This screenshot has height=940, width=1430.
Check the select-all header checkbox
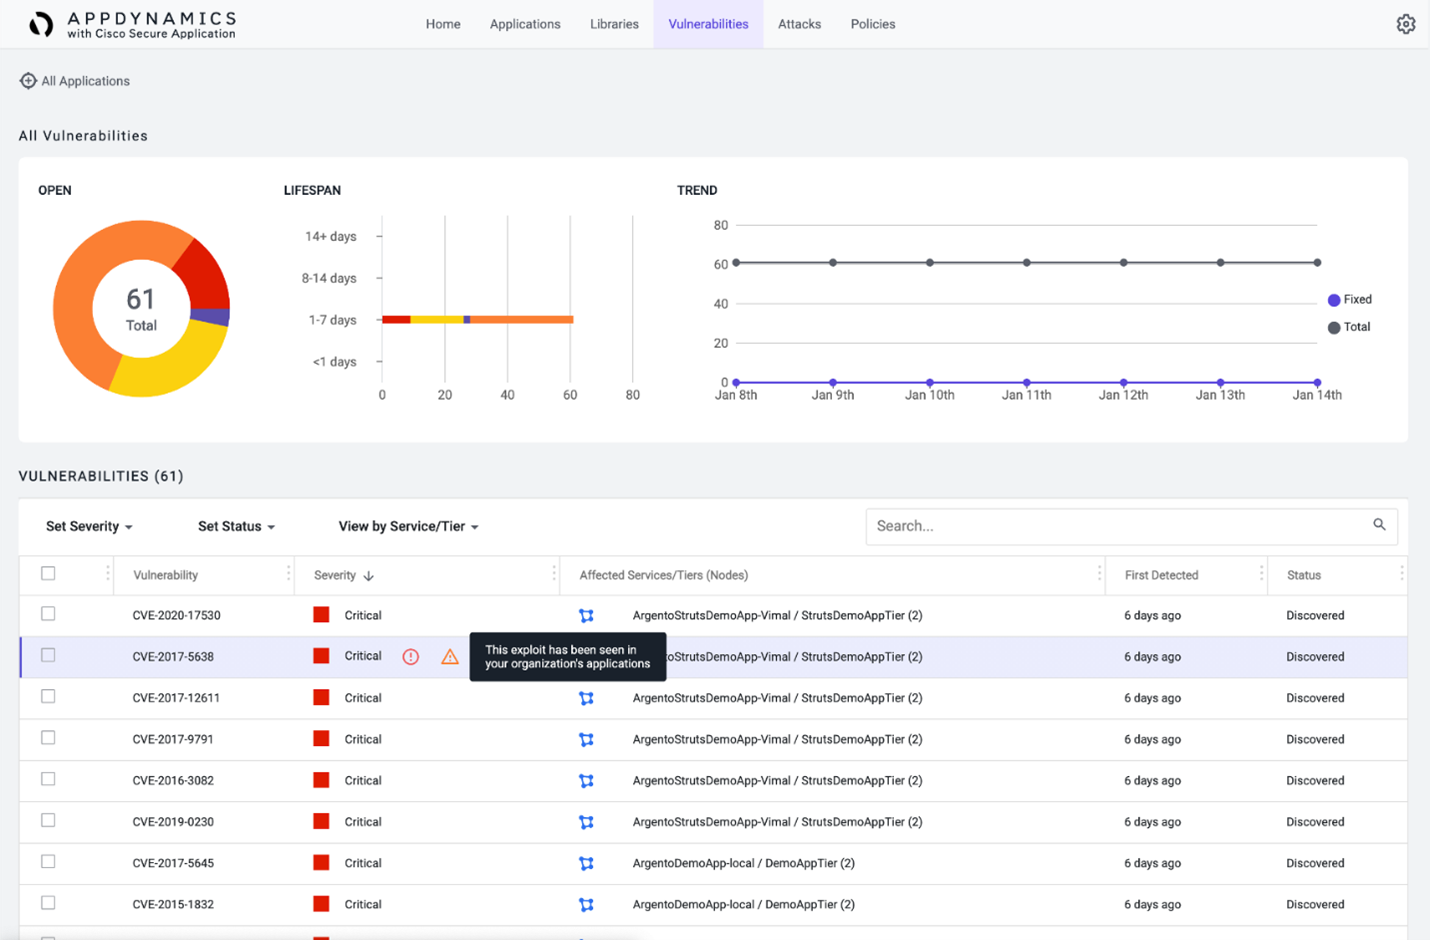pos(48,574)
